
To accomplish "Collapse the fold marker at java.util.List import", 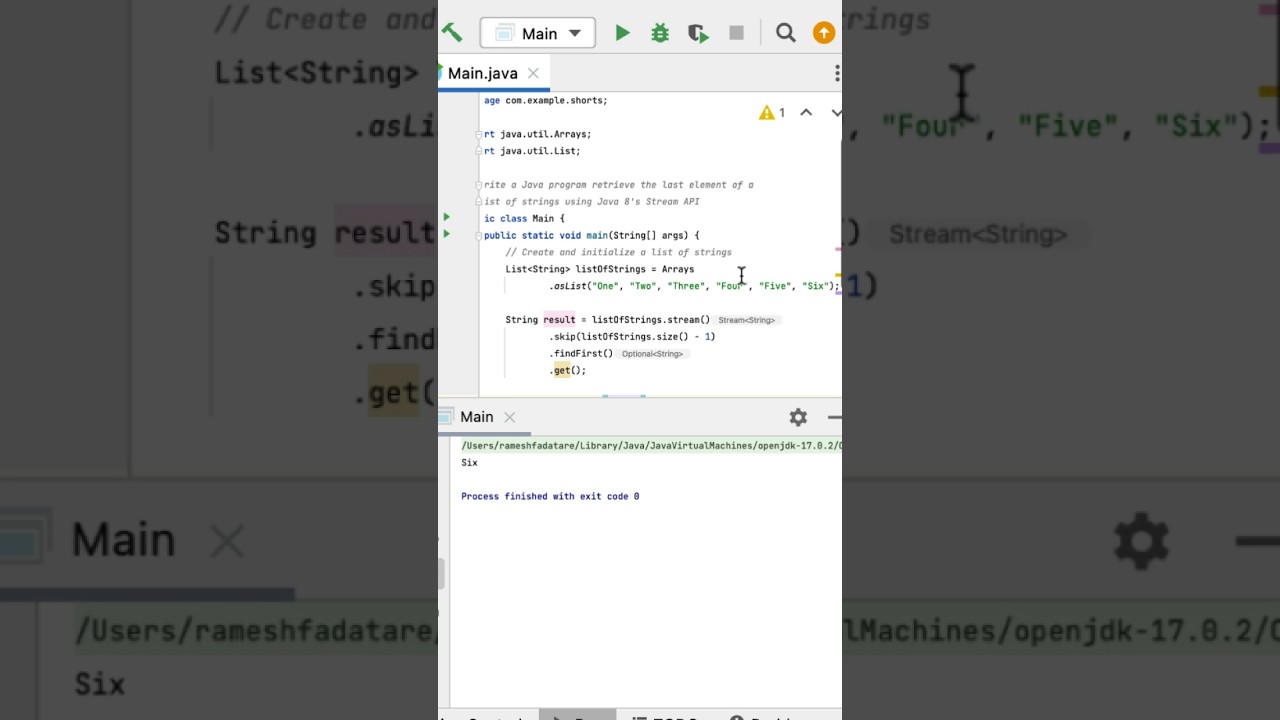I will pos(480,151).
